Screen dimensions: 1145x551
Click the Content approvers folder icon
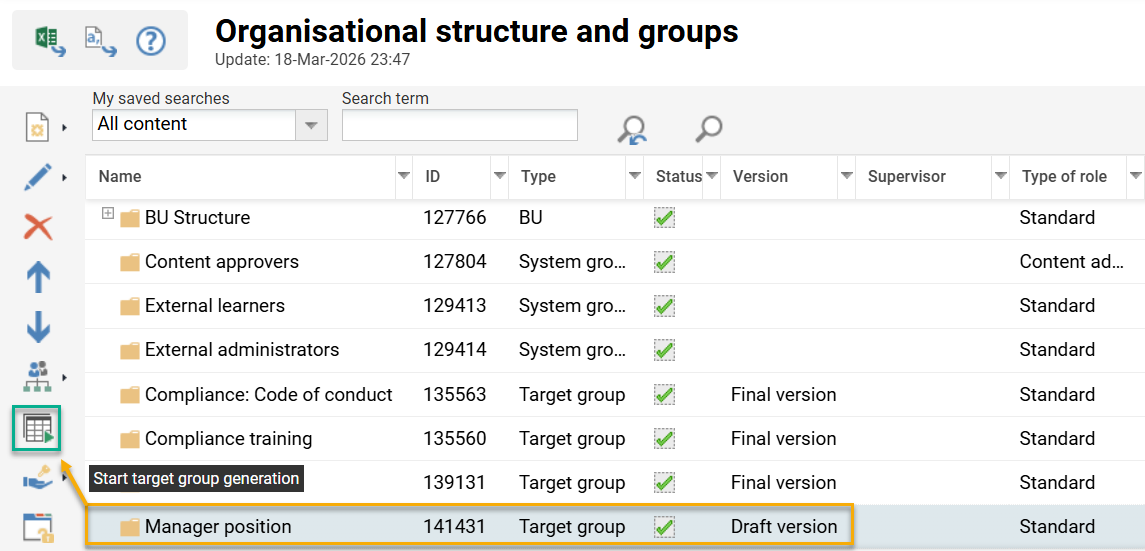pos(130,262)
